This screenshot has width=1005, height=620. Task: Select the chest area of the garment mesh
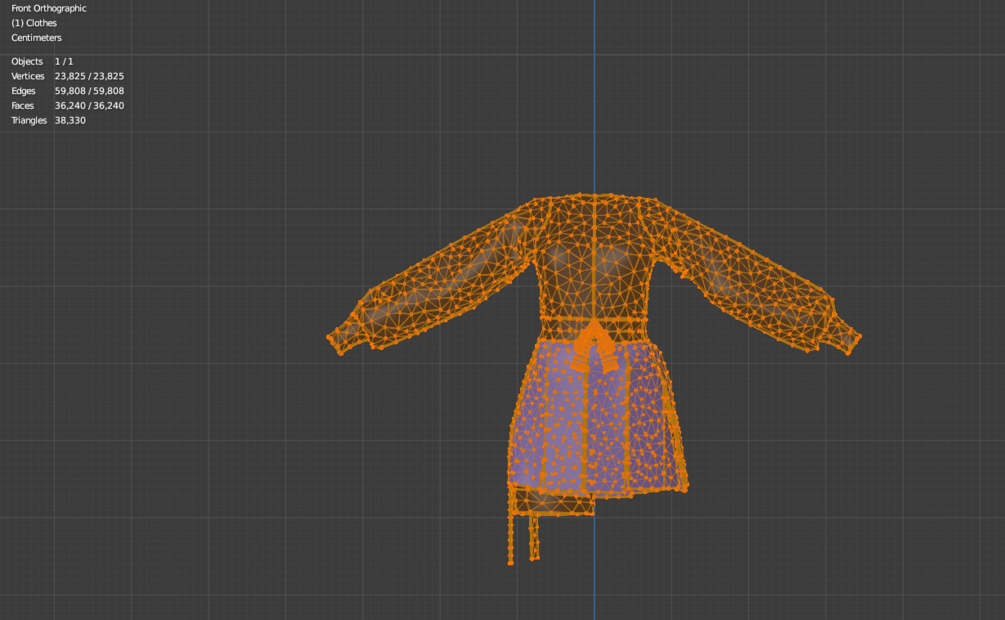pos(594,263)
